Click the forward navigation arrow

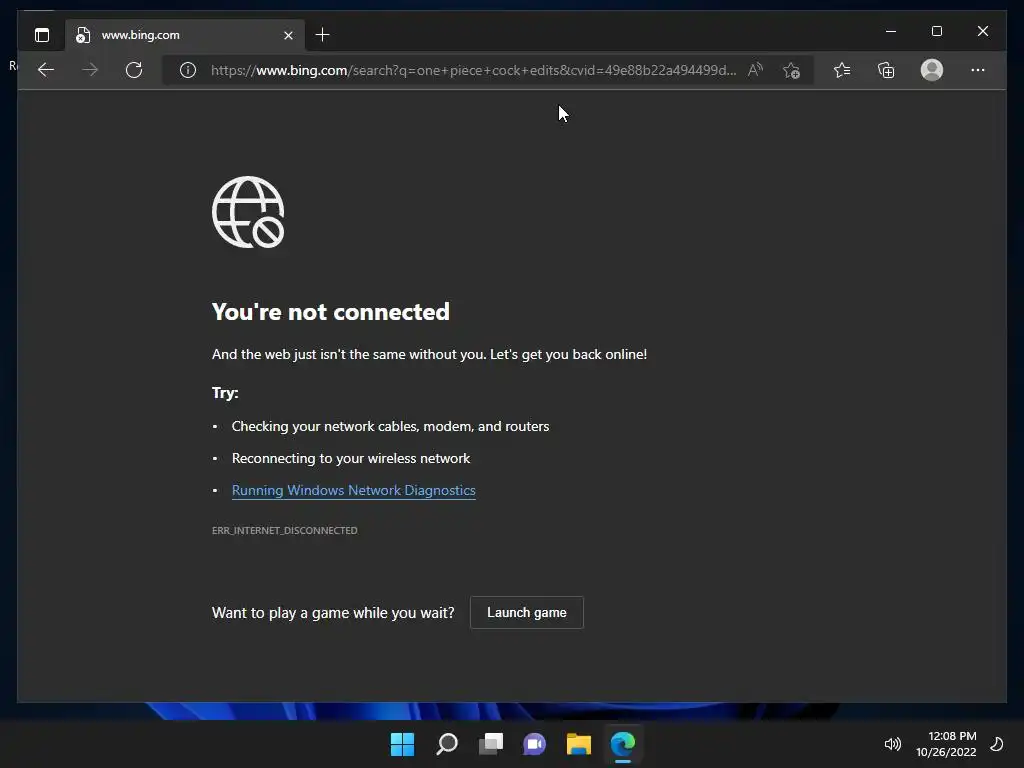[90, 70]
